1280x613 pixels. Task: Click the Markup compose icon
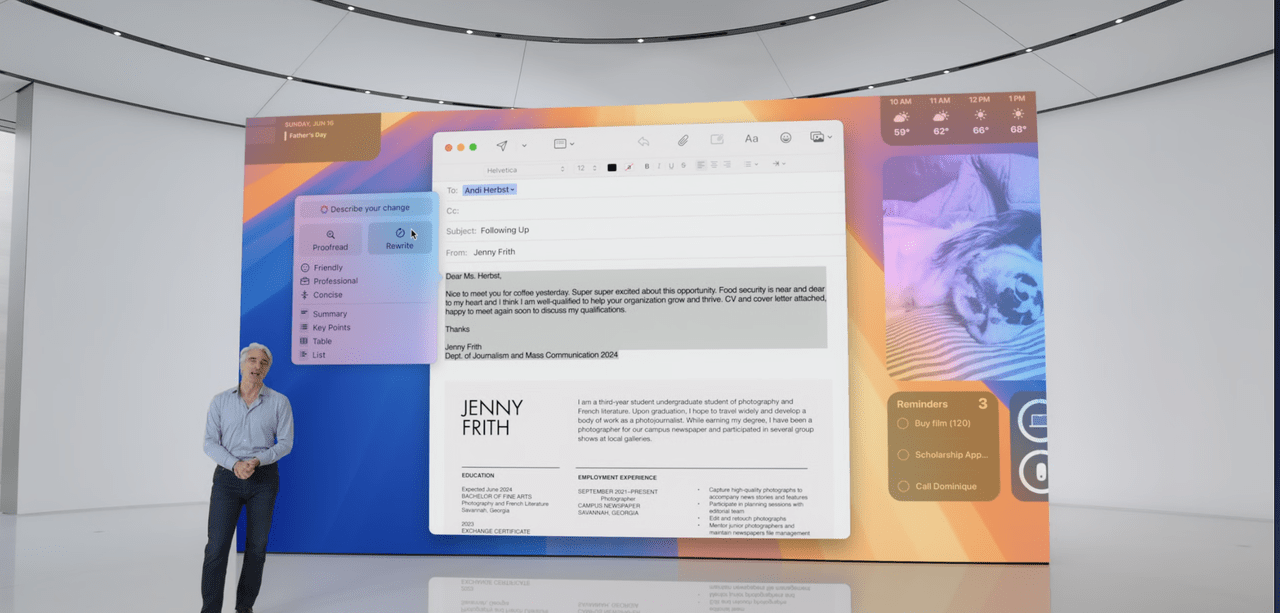[718, 139]
